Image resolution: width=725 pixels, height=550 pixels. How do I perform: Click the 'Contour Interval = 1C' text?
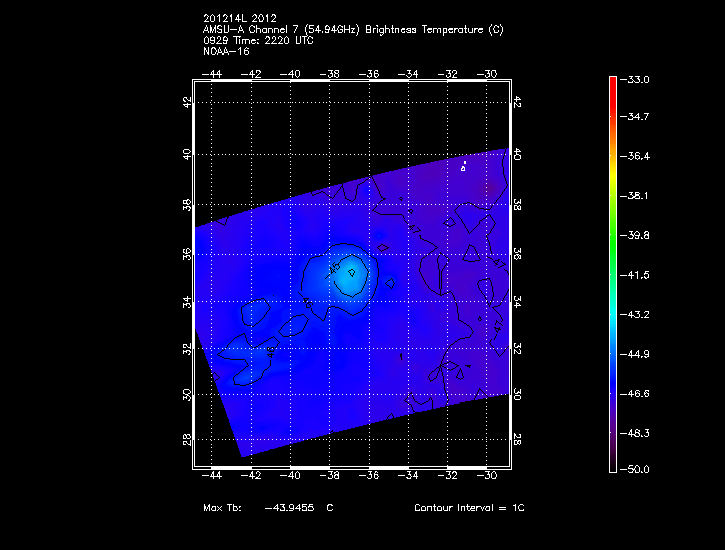pos(469,508)
